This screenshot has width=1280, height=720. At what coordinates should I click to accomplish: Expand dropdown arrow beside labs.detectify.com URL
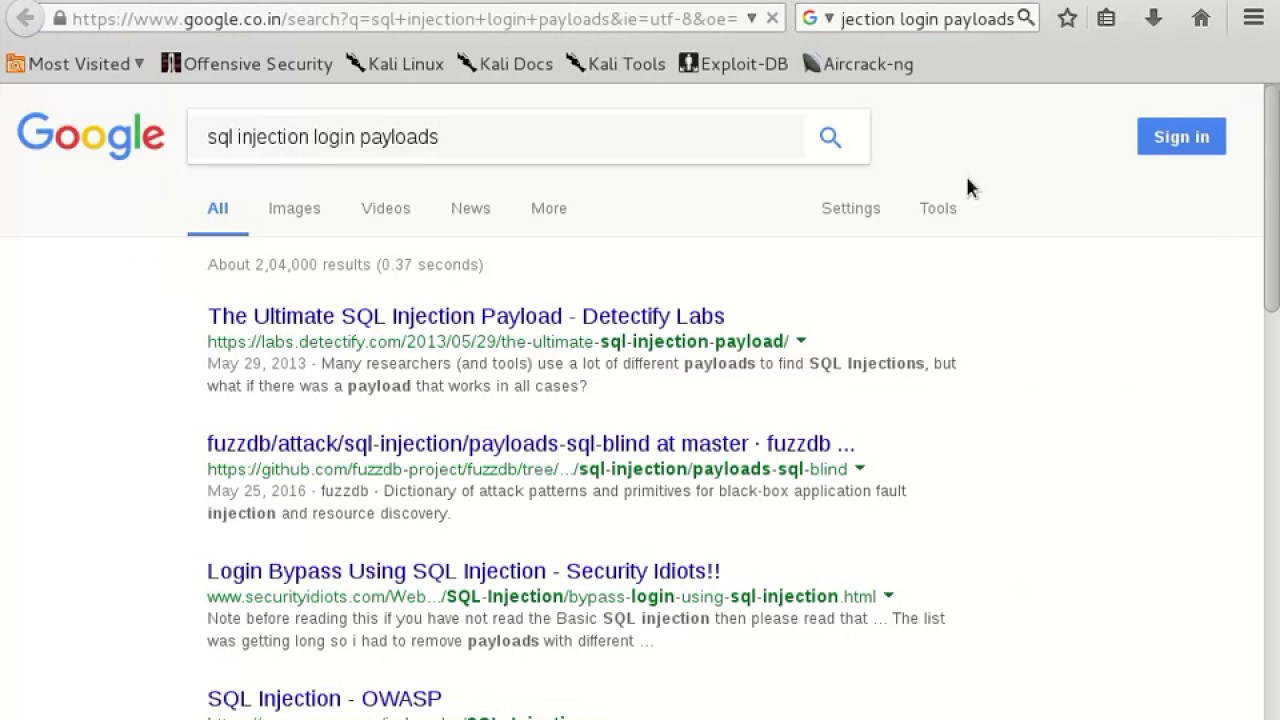[801, 342]
